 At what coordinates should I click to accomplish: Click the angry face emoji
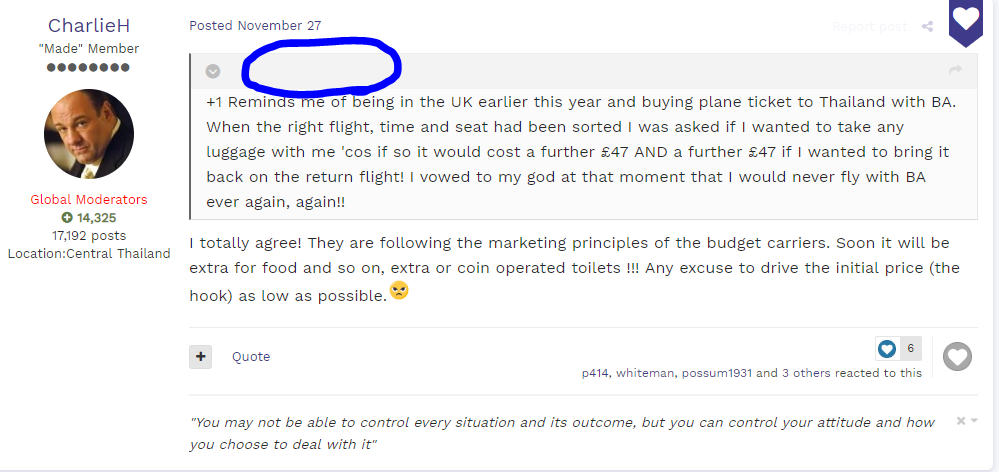(x=399, y=291)
